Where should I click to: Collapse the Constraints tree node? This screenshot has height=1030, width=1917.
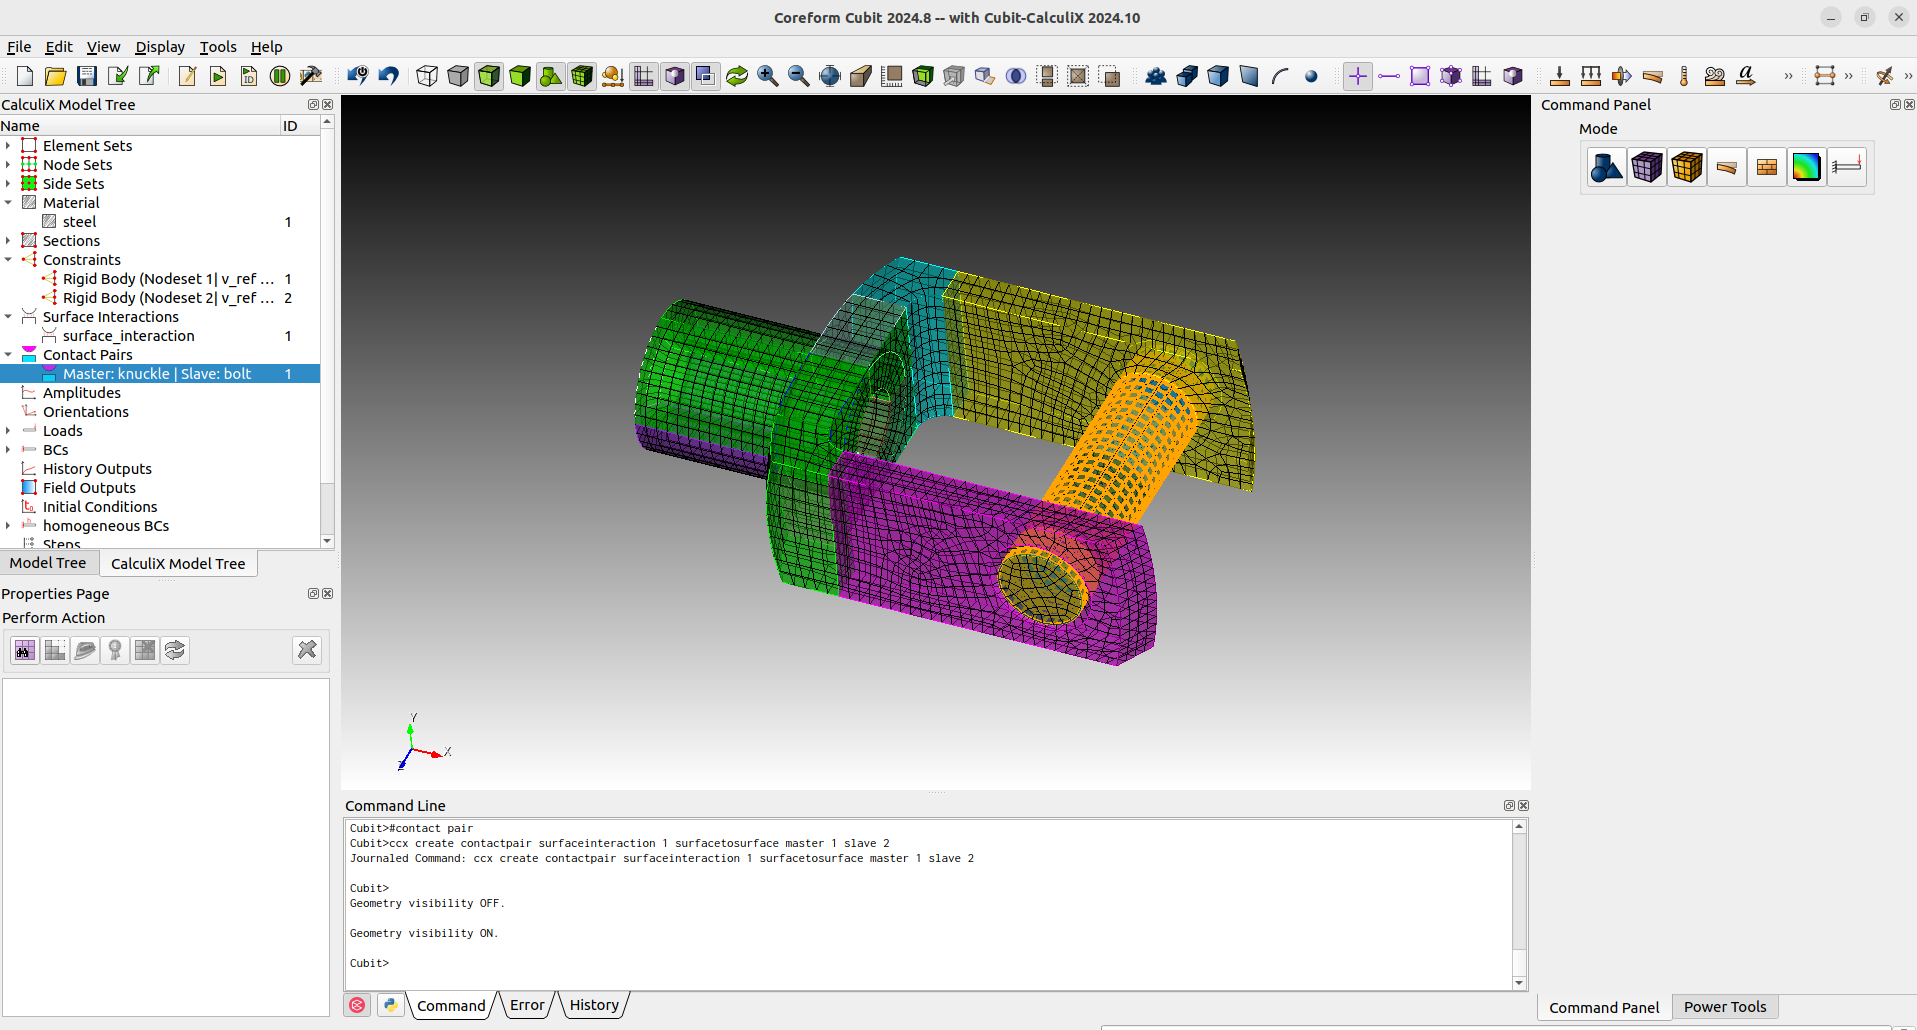click(10, 259)
